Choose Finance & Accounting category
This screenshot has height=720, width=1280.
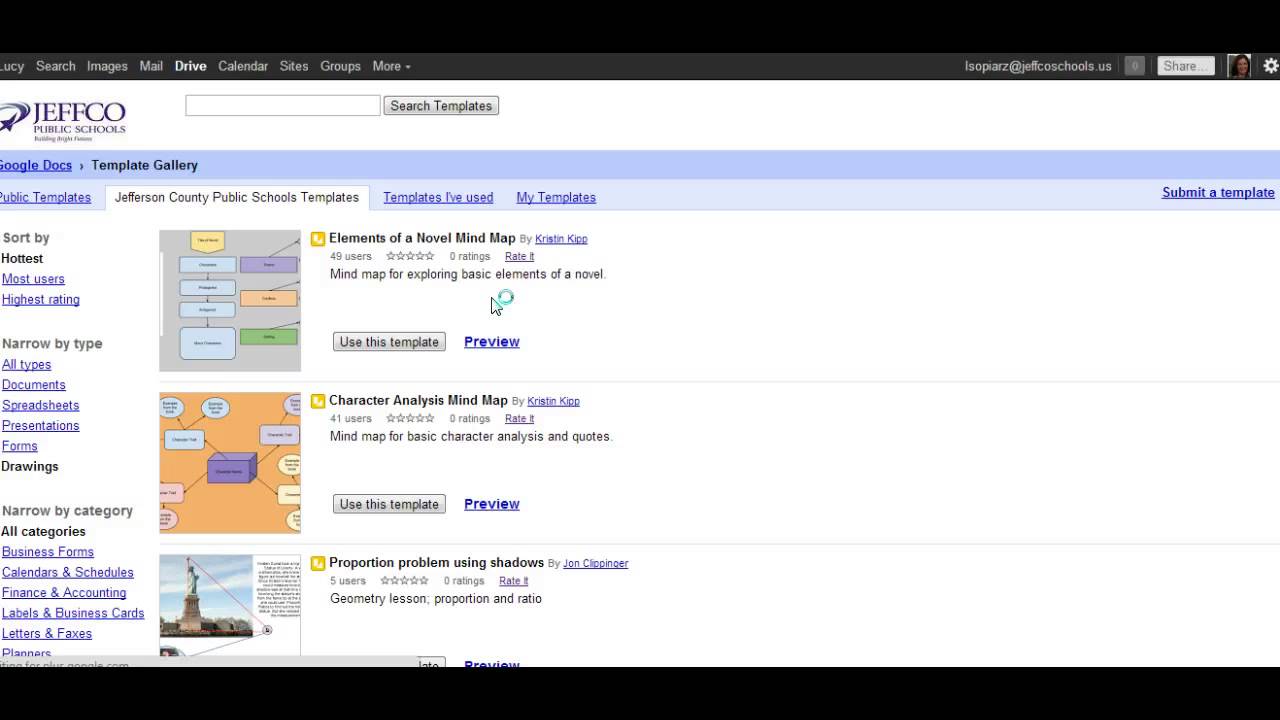pyautogui.click(x=64, y=592)
